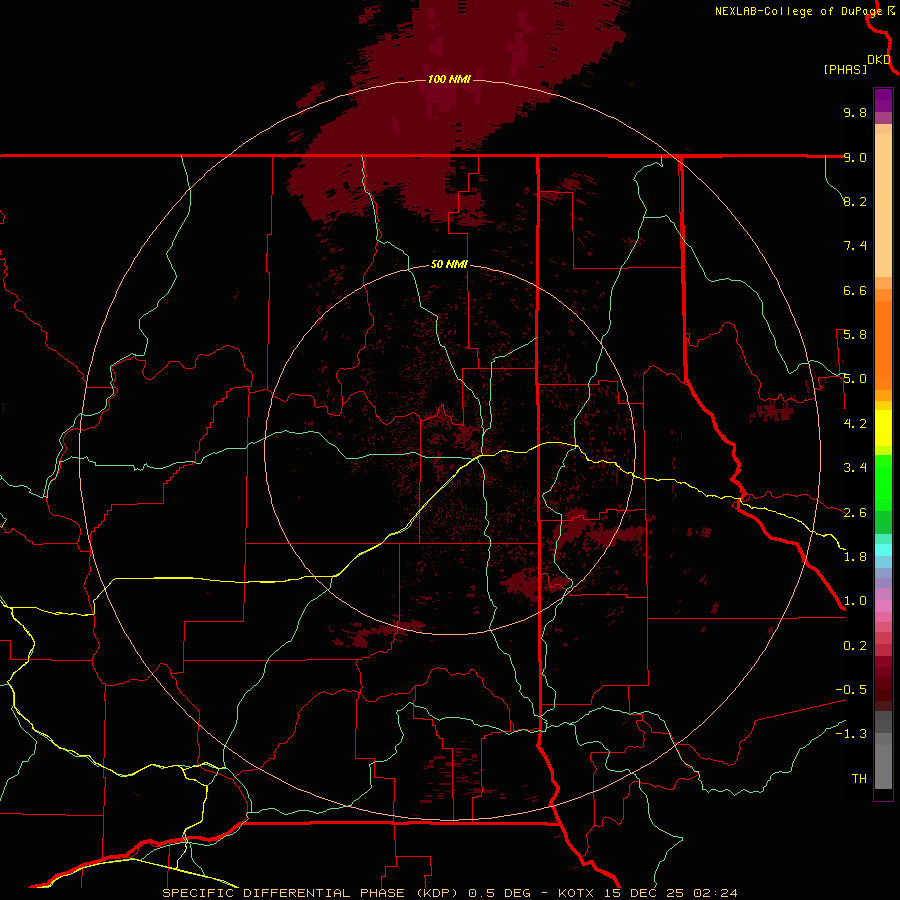Image resolution: width=900 pixels, height=900 pixels.
Task: Click the 100 NMI range ring label
Action: pos(449,79)
